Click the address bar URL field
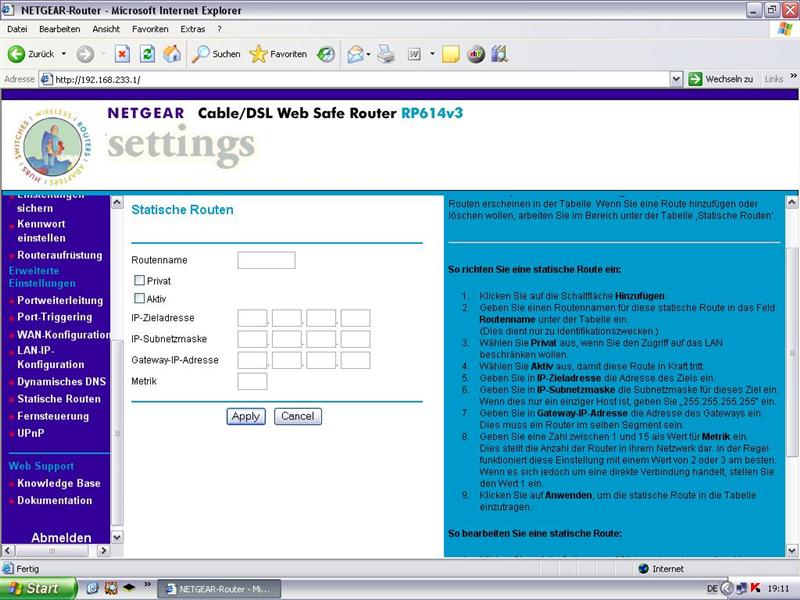800x600 pixels. click(354, 79)
